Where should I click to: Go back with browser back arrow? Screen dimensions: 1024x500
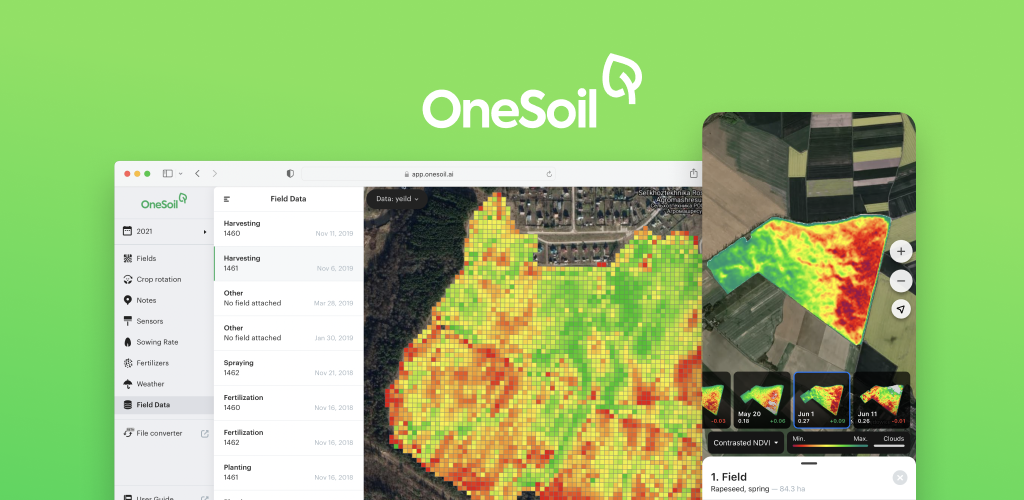[x=197, y=174]
